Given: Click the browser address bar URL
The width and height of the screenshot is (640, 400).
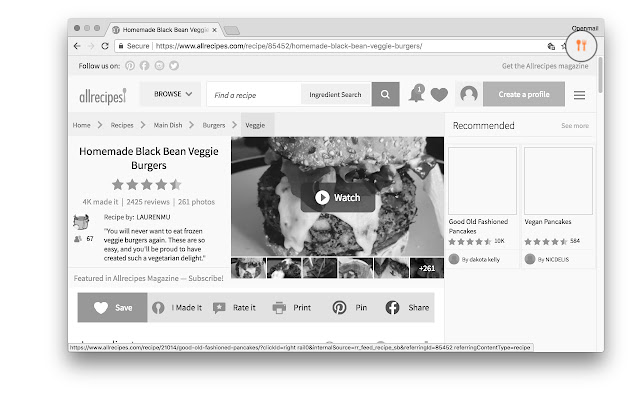Looking at the screenshot, I should click(x=289, y=46).
